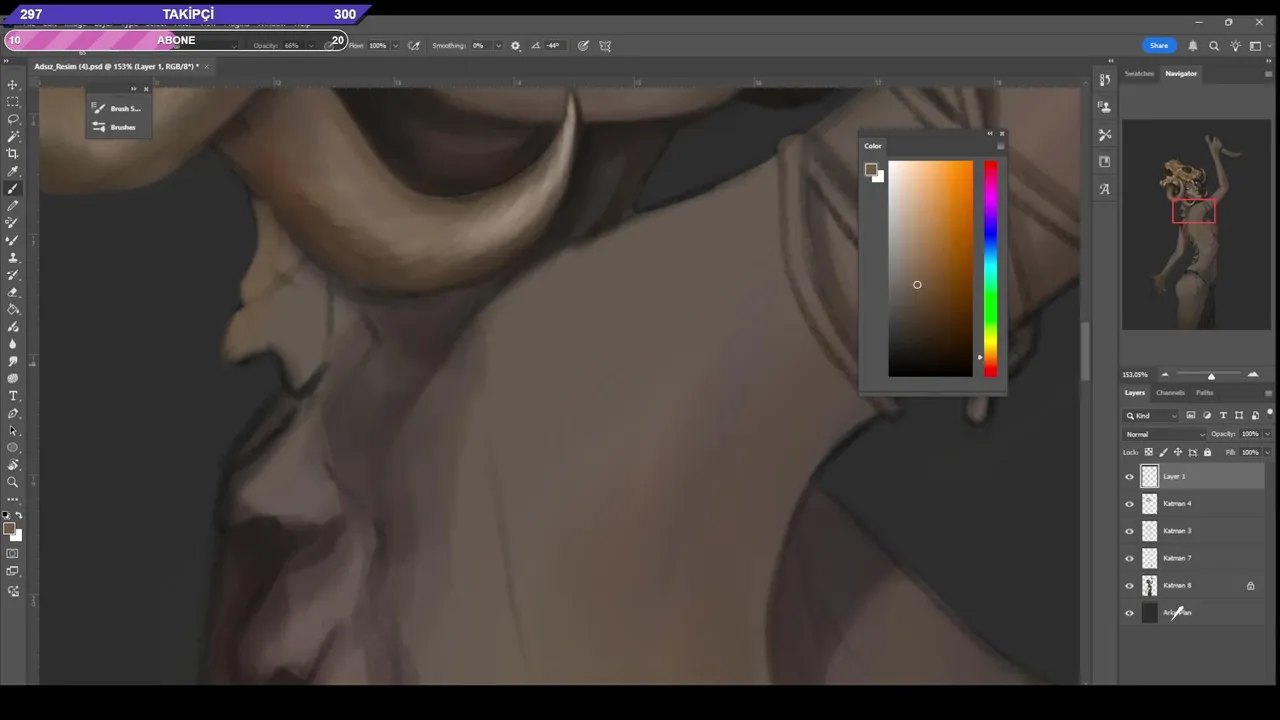Open the layer Kind filter dropdown
The height and width of the screenshot is (720, 1280).
(1151, 415)
